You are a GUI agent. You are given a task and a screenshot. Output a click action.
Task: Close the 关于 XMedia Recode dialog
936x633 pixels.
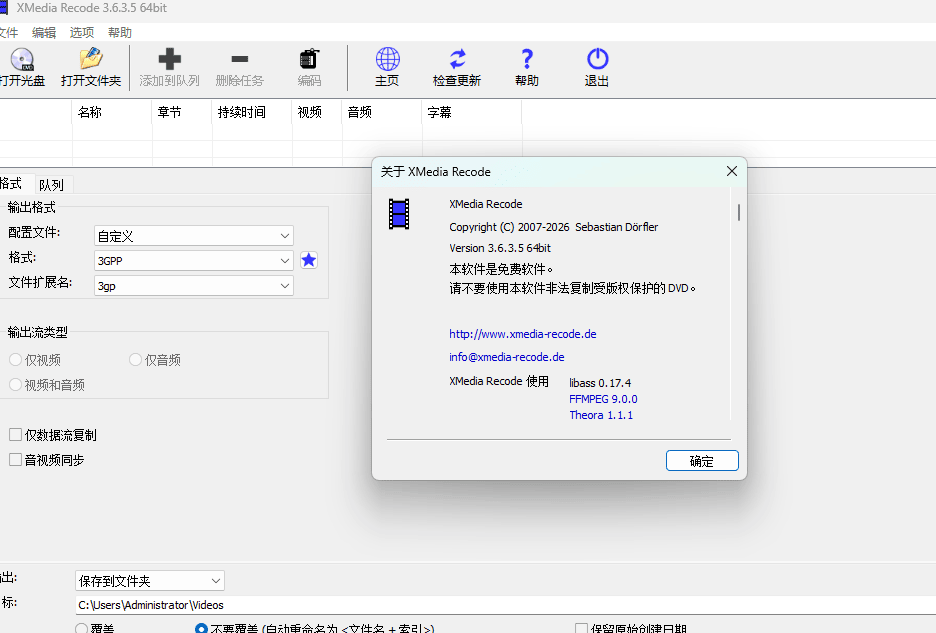[x=731, y=171]
